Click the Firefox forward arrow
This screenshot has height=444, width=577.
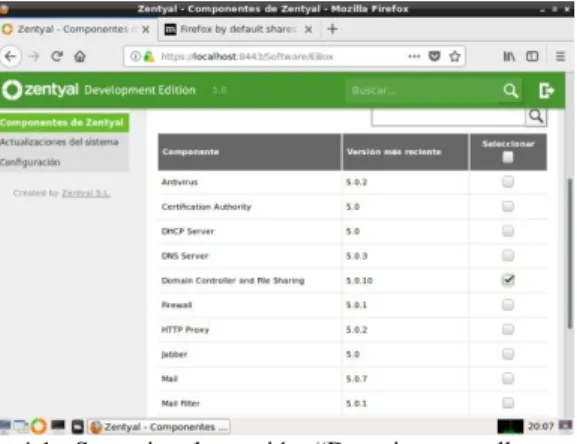34,57
